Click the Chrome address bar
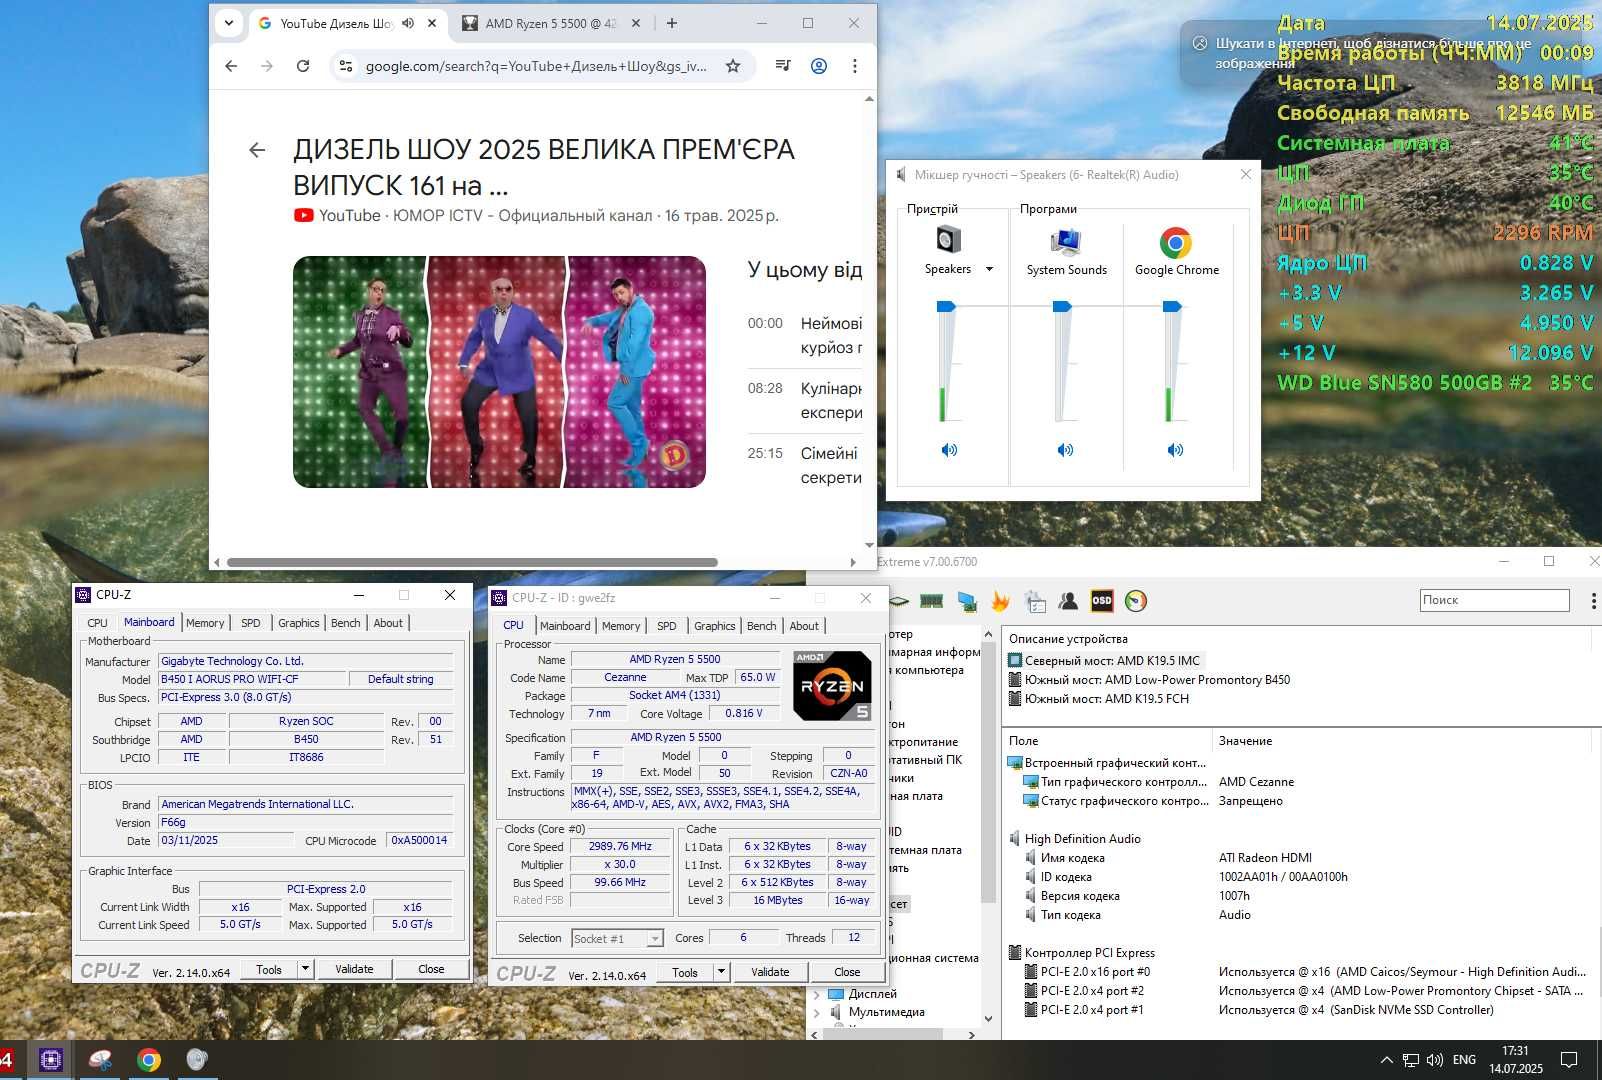 pyautogui.click(x=535, y=66)
